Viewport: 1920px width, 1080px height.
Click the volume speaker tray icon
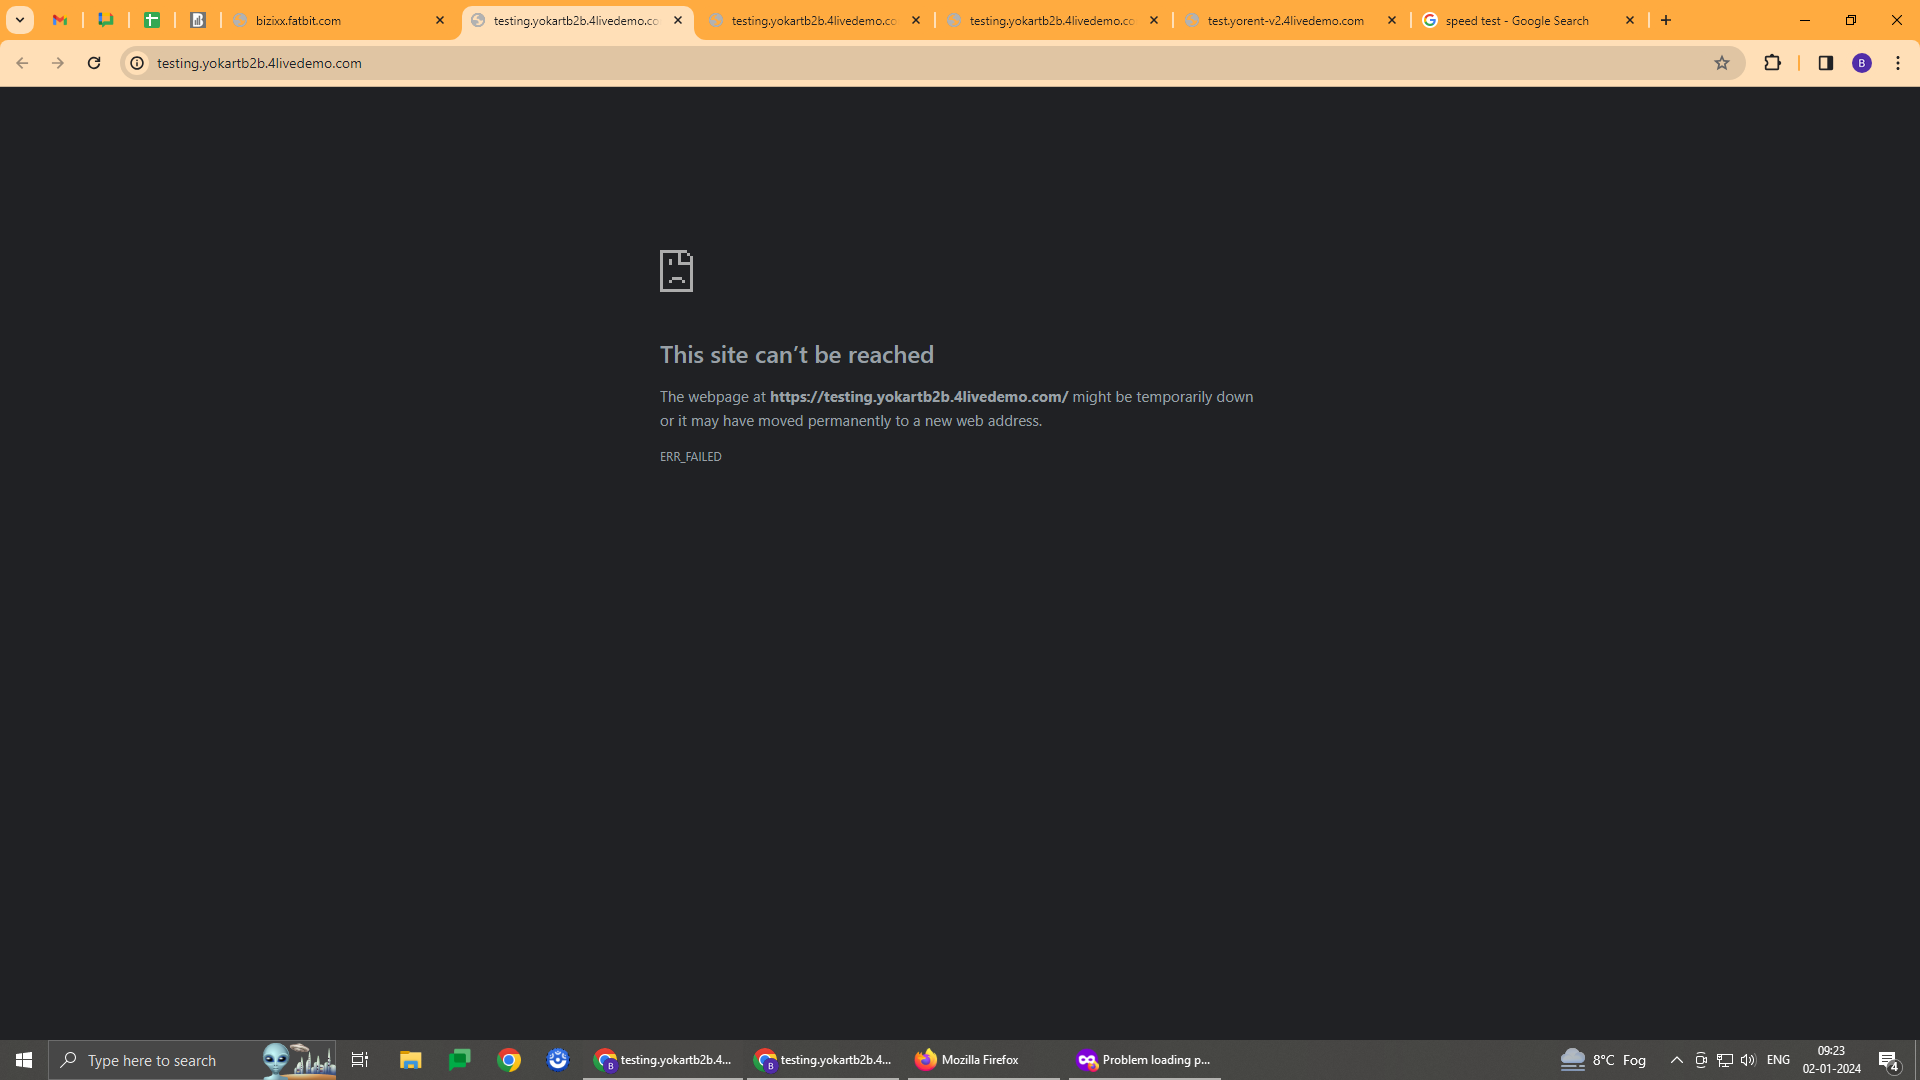pyautogui.click(x=1748, y=1060)
